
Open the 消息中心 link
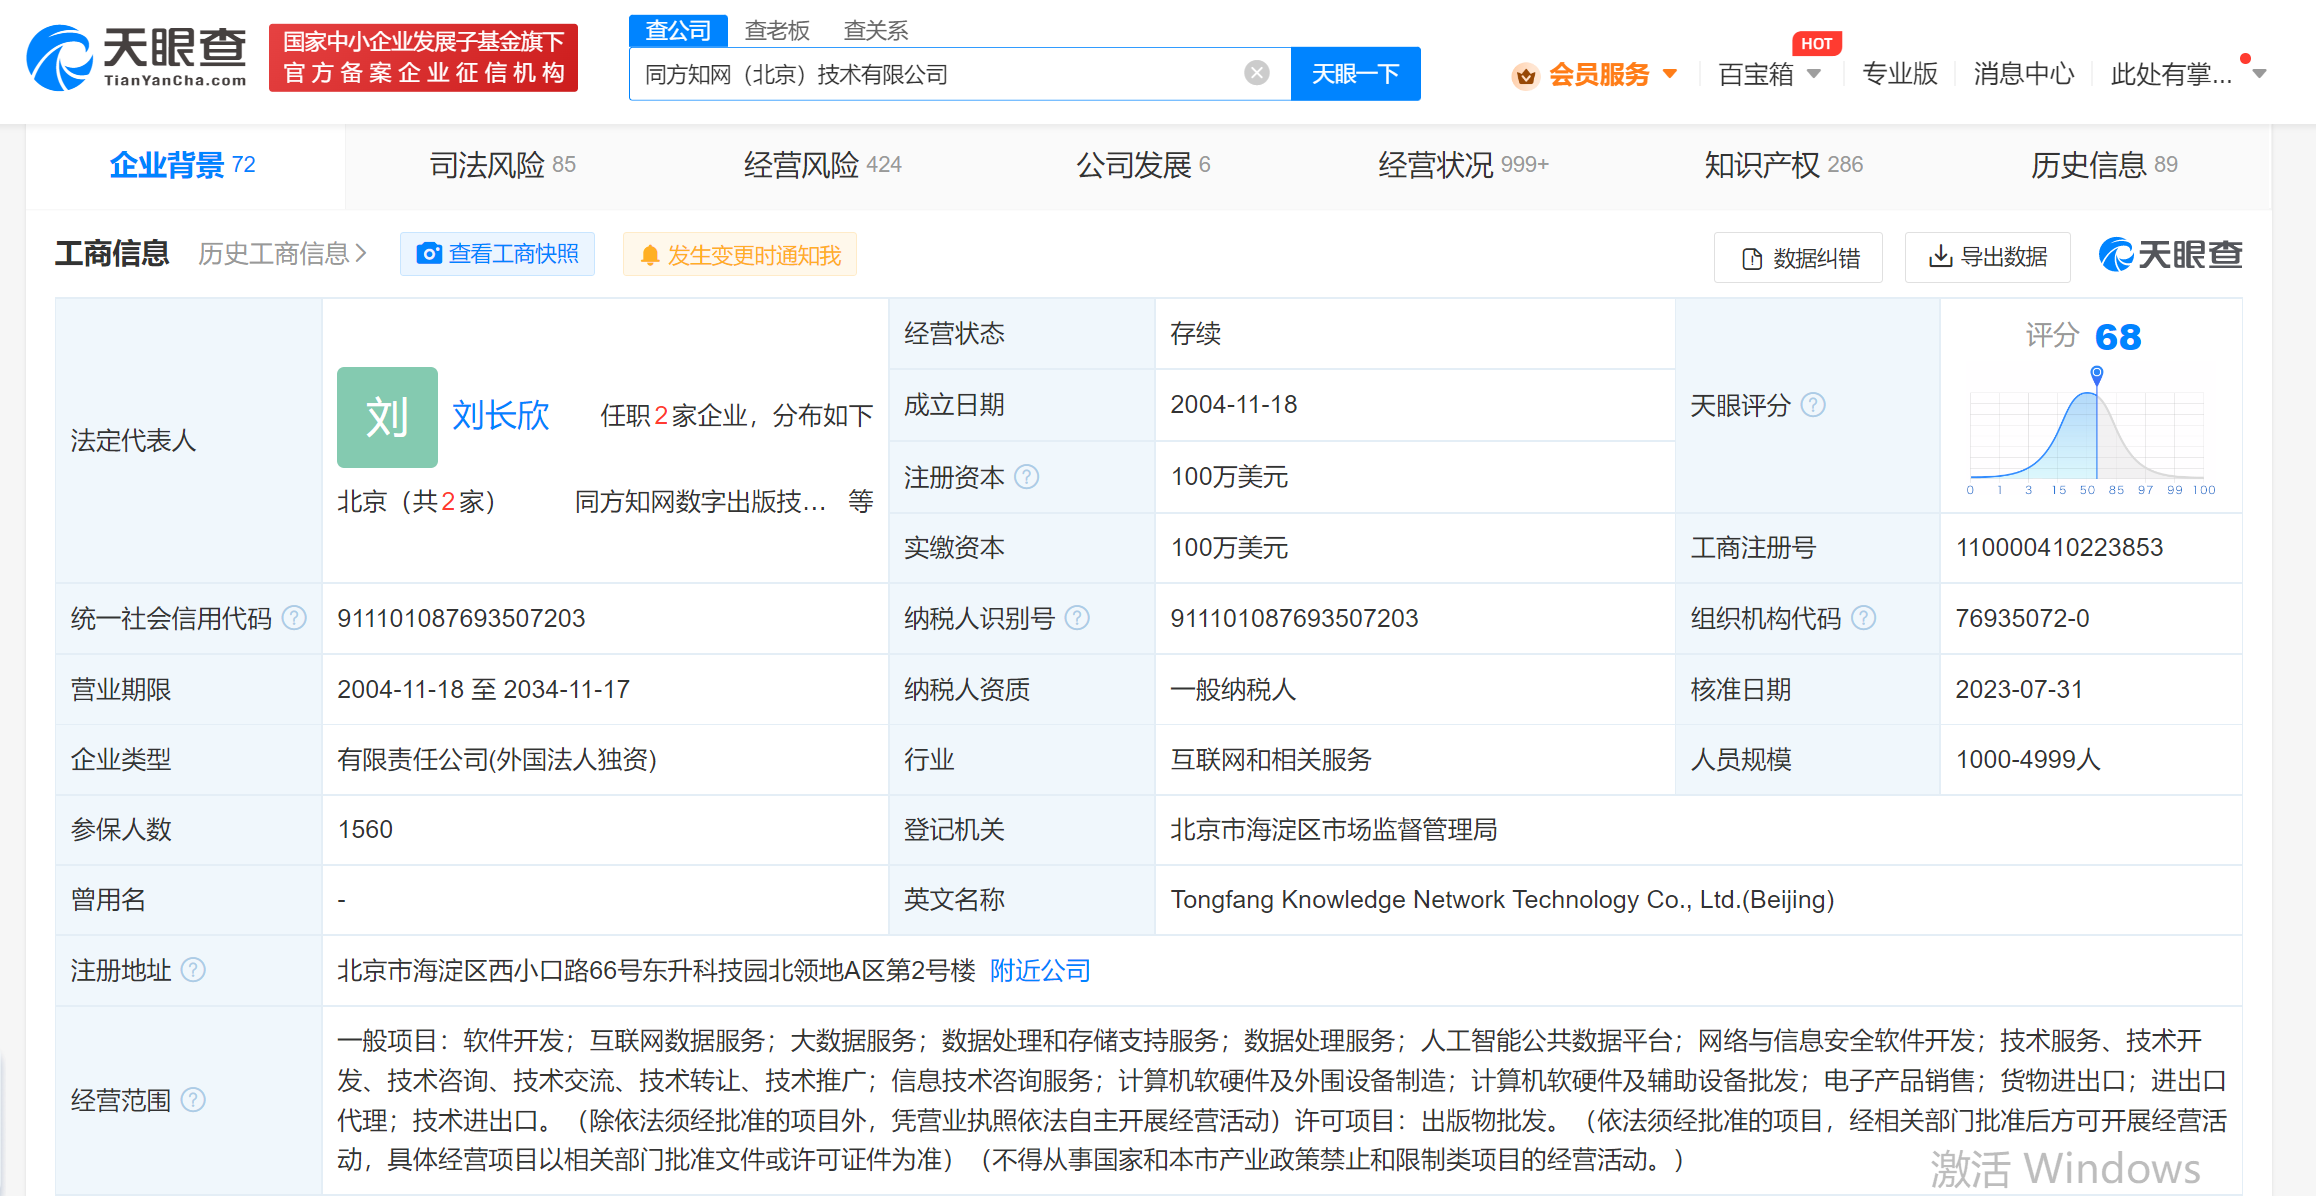point(2023,75)
